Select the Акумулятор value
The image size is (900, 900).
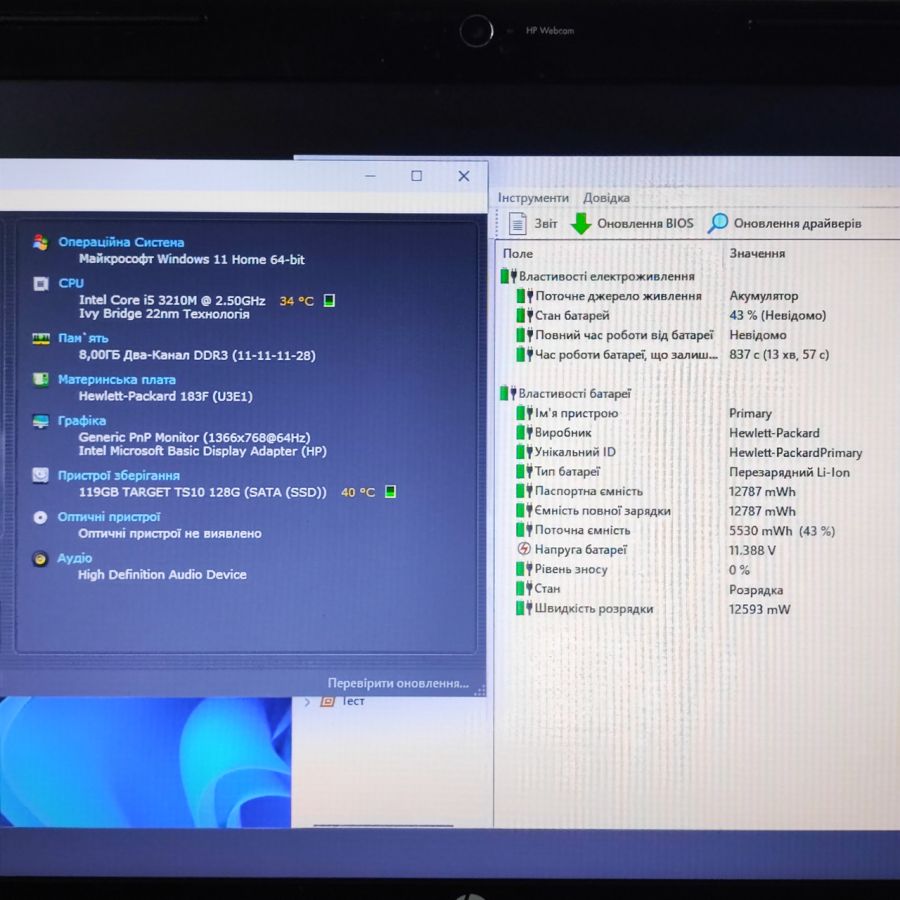tap(763, 296)
